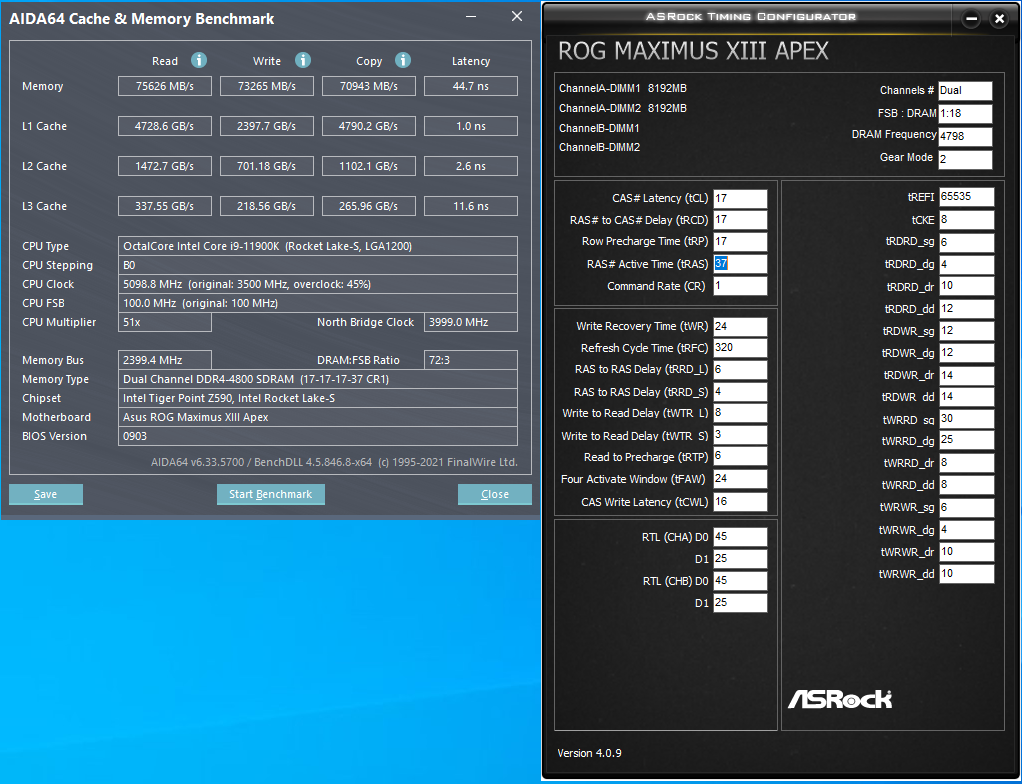
Task: Click the Memory Write value 73265 MB/s
Action: (x=267, y=86)
